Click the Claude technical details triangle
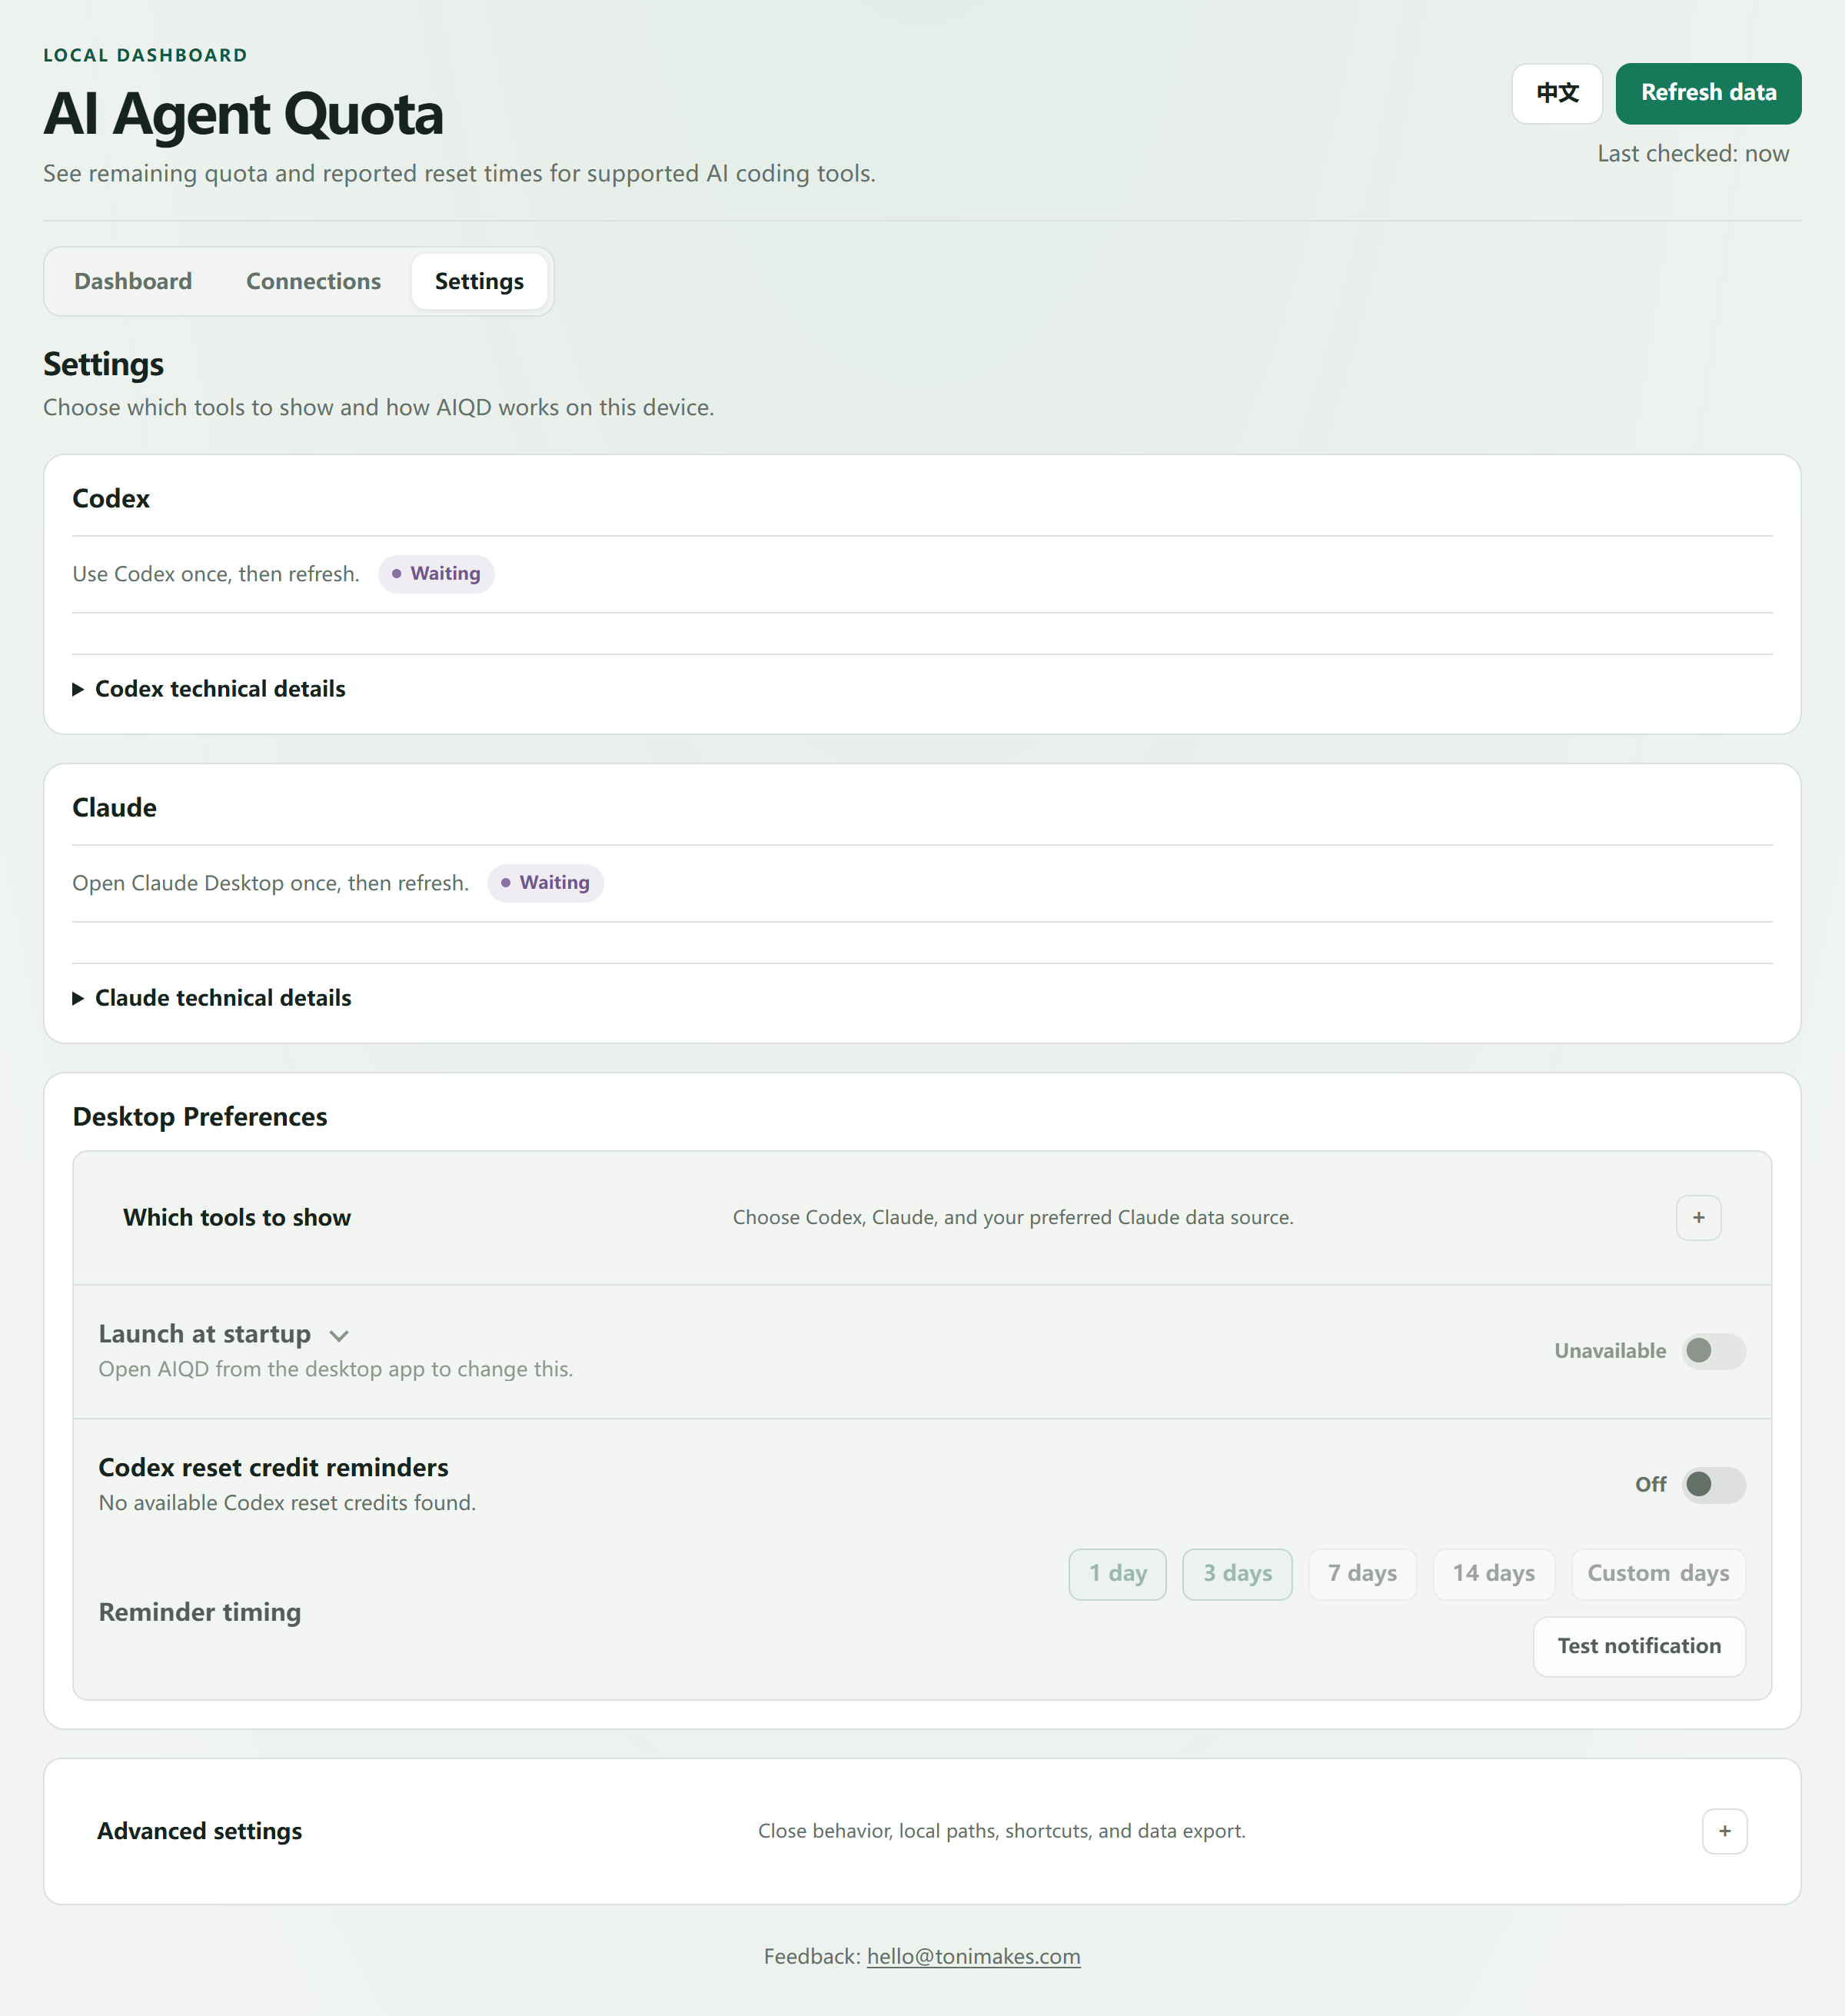This screenshot has height=2016, width=1845. pos(78,998)
